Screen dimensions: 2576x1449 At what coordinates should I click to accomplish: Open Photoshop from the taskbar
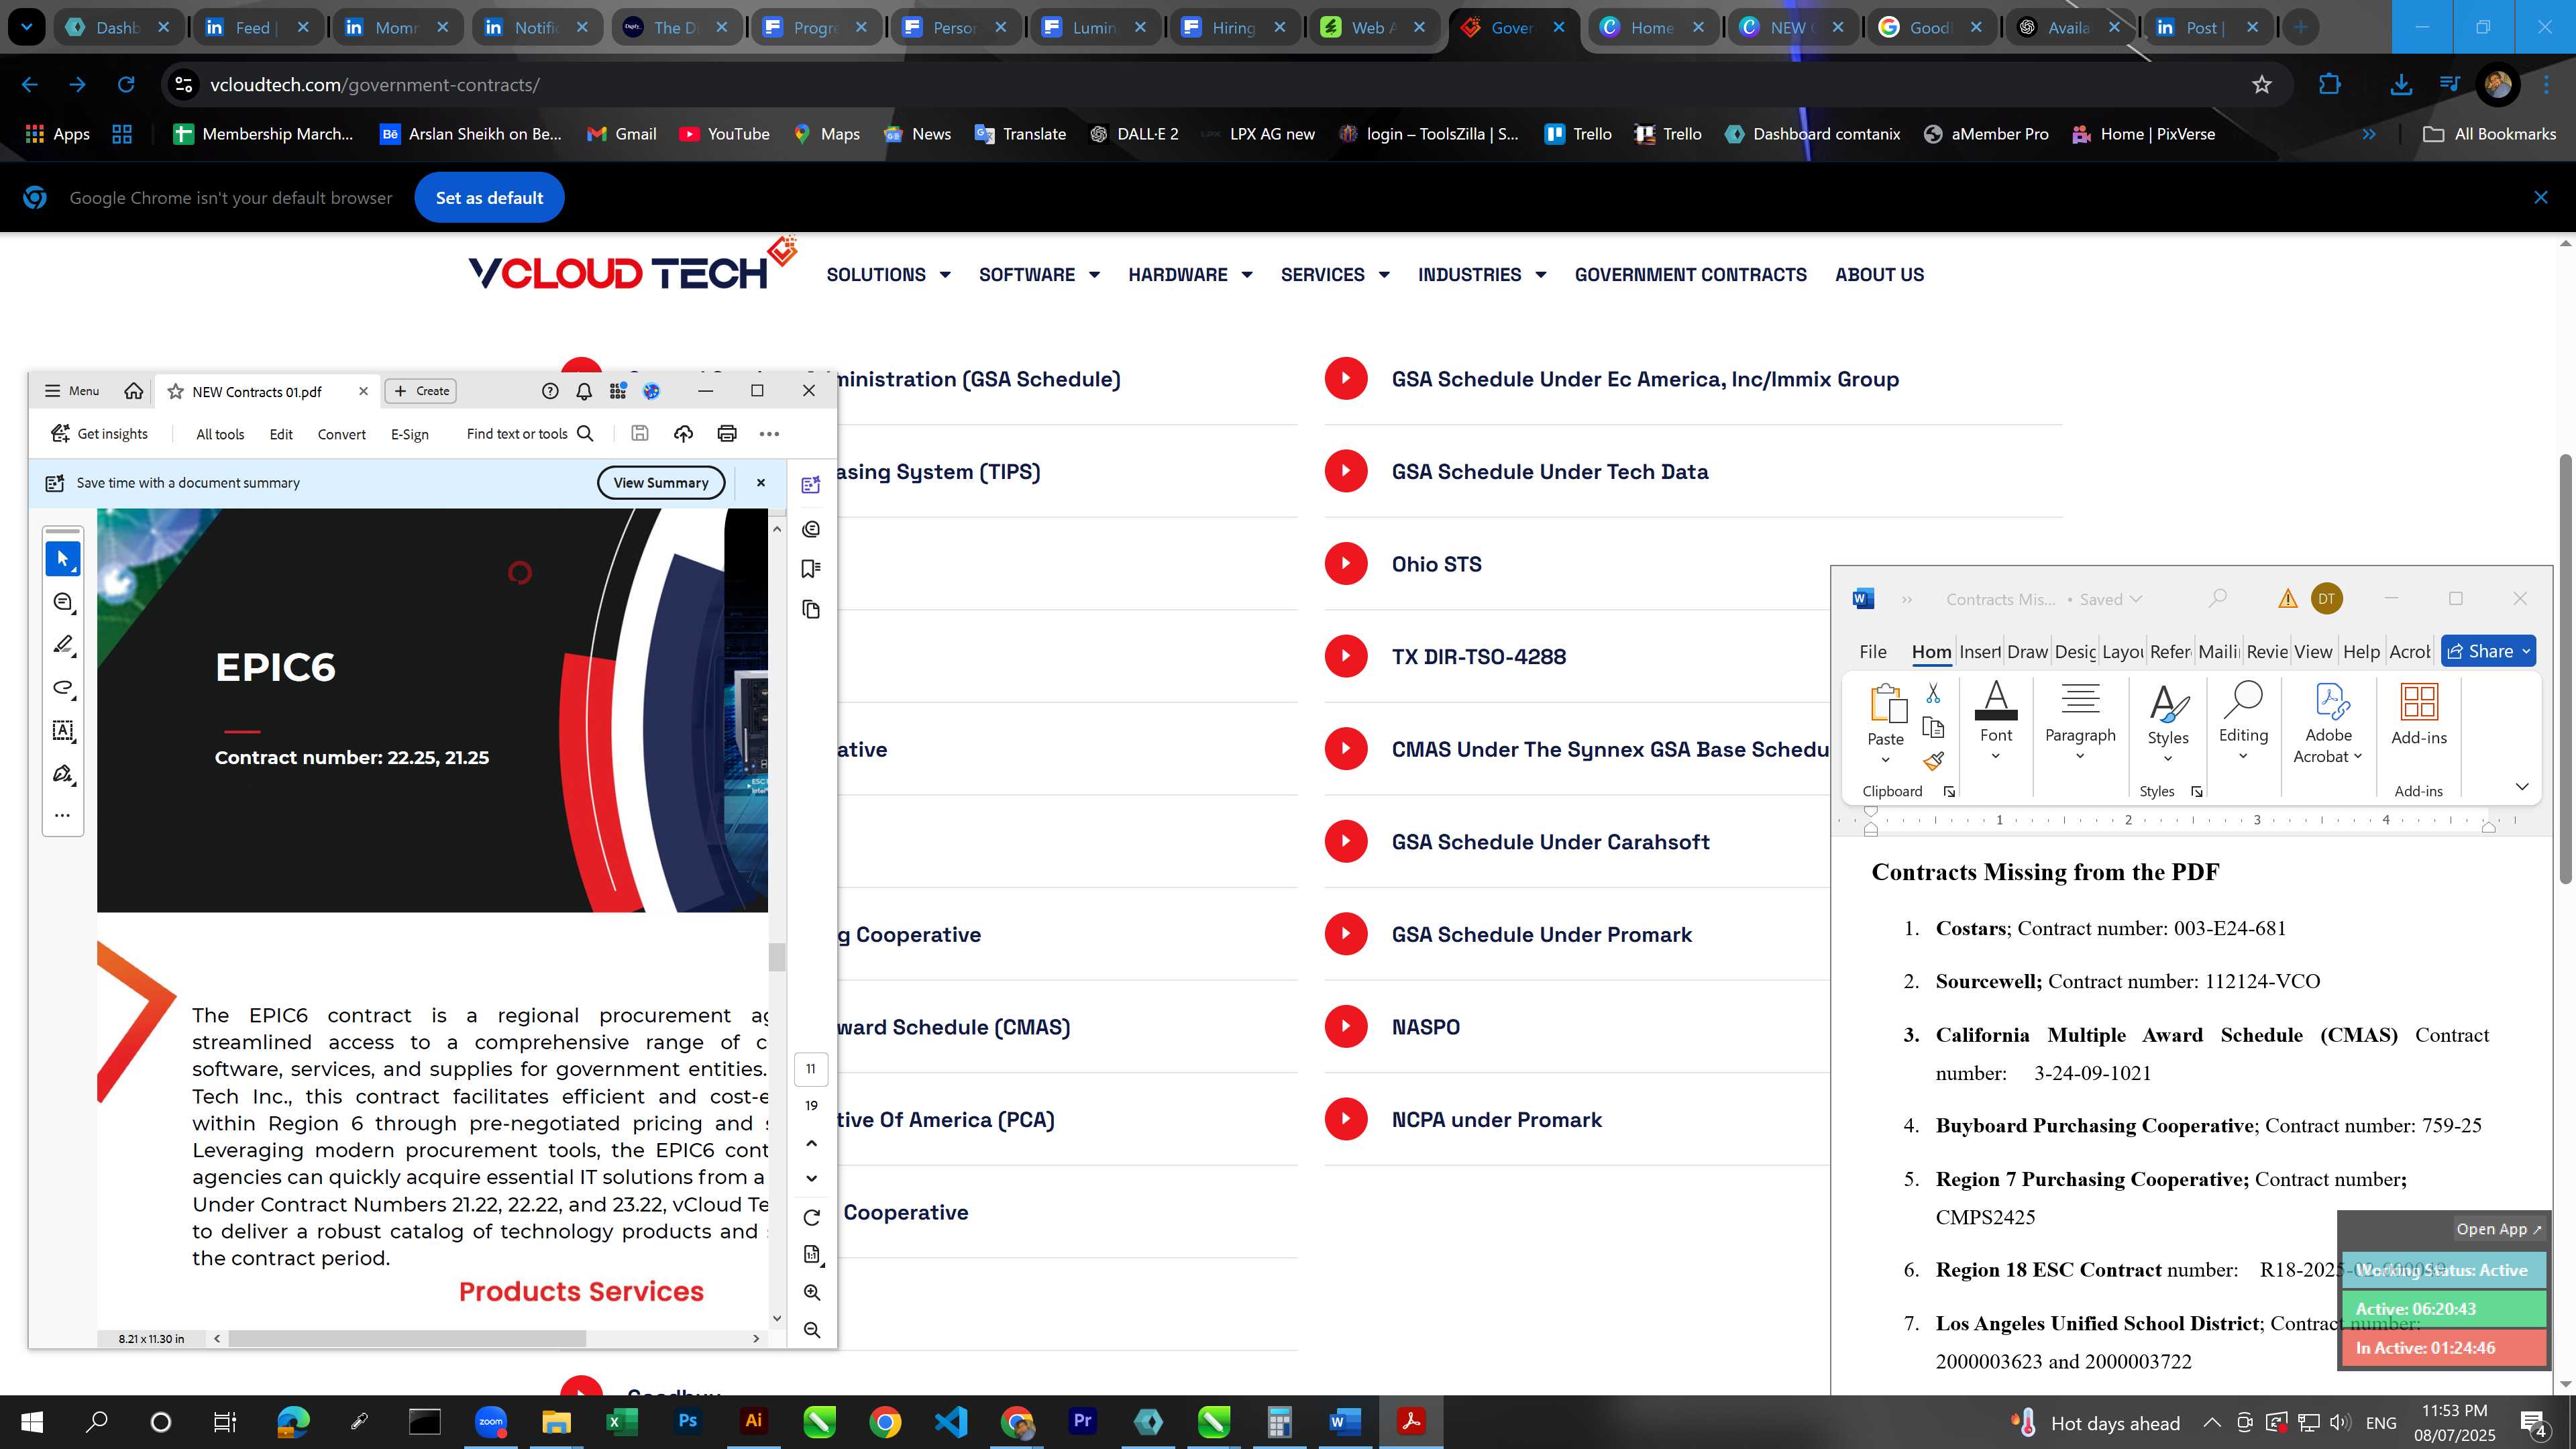688,1421
